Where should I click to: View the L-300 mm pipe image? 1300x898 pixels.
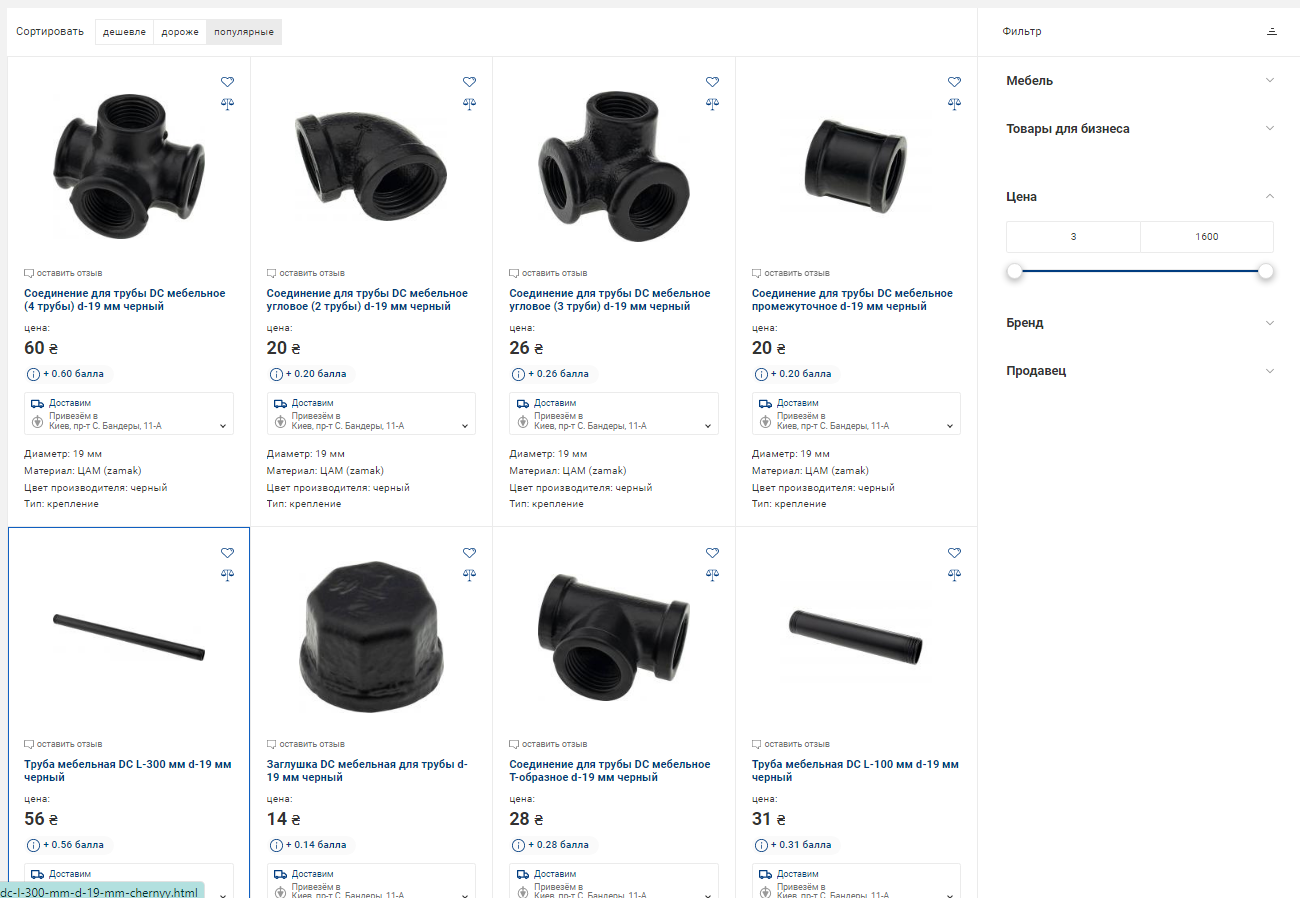click(x=129, y=636)
